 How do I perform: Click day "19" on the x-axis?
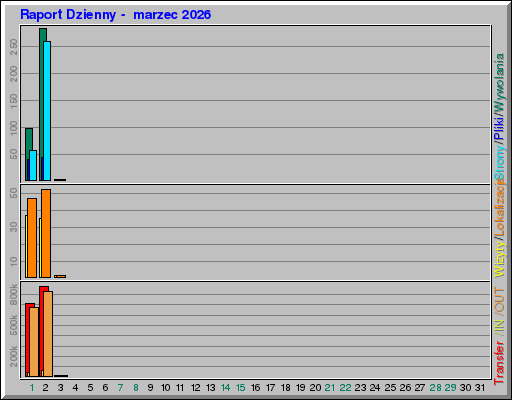301,388
